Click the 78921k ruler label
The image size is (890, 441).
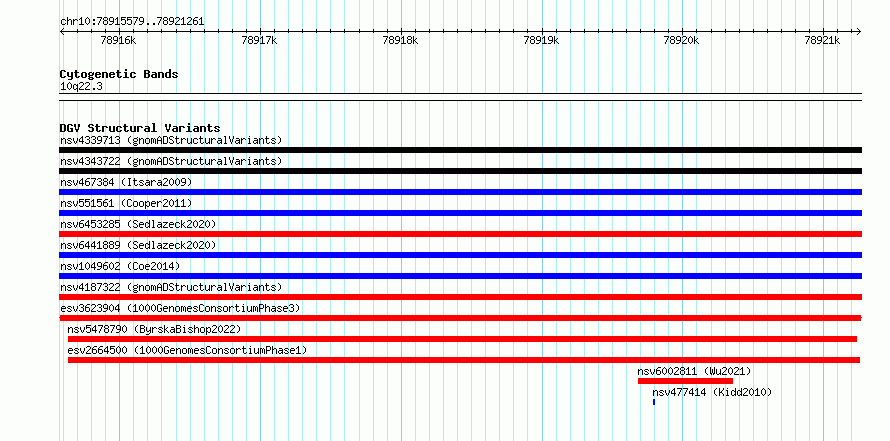[822, 41]
